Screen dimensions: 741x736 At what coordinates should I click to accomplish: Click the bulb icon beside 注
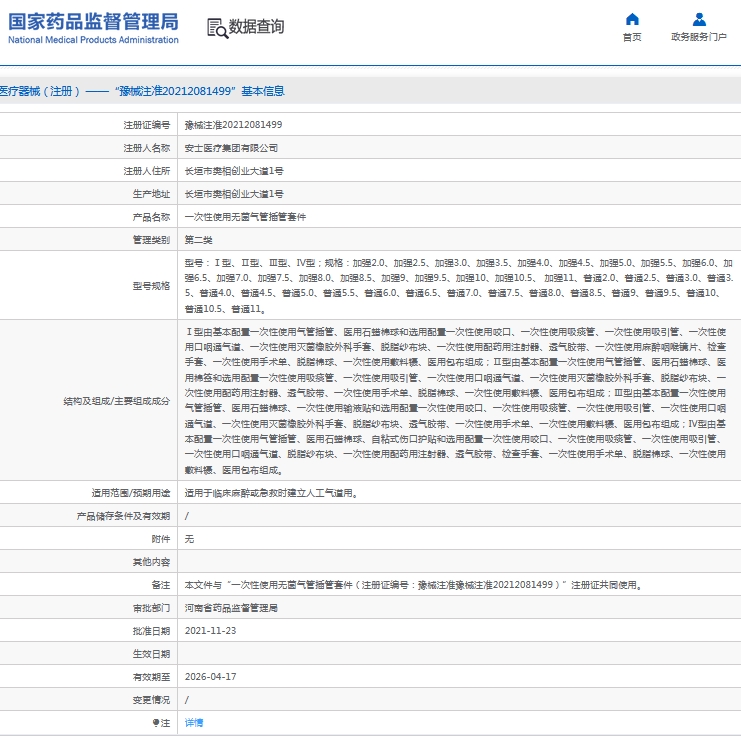click(x=155, y=722)
